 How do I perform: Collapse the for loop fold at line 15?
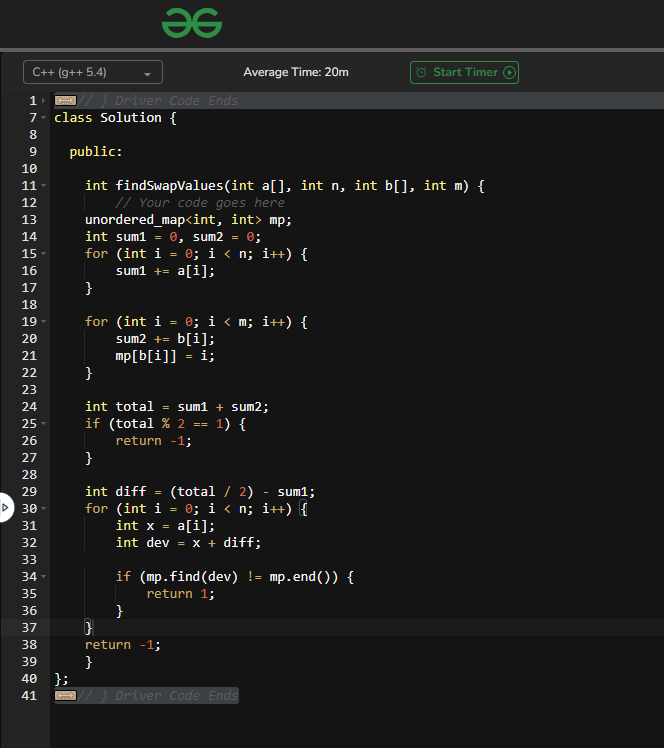(43, 253)
